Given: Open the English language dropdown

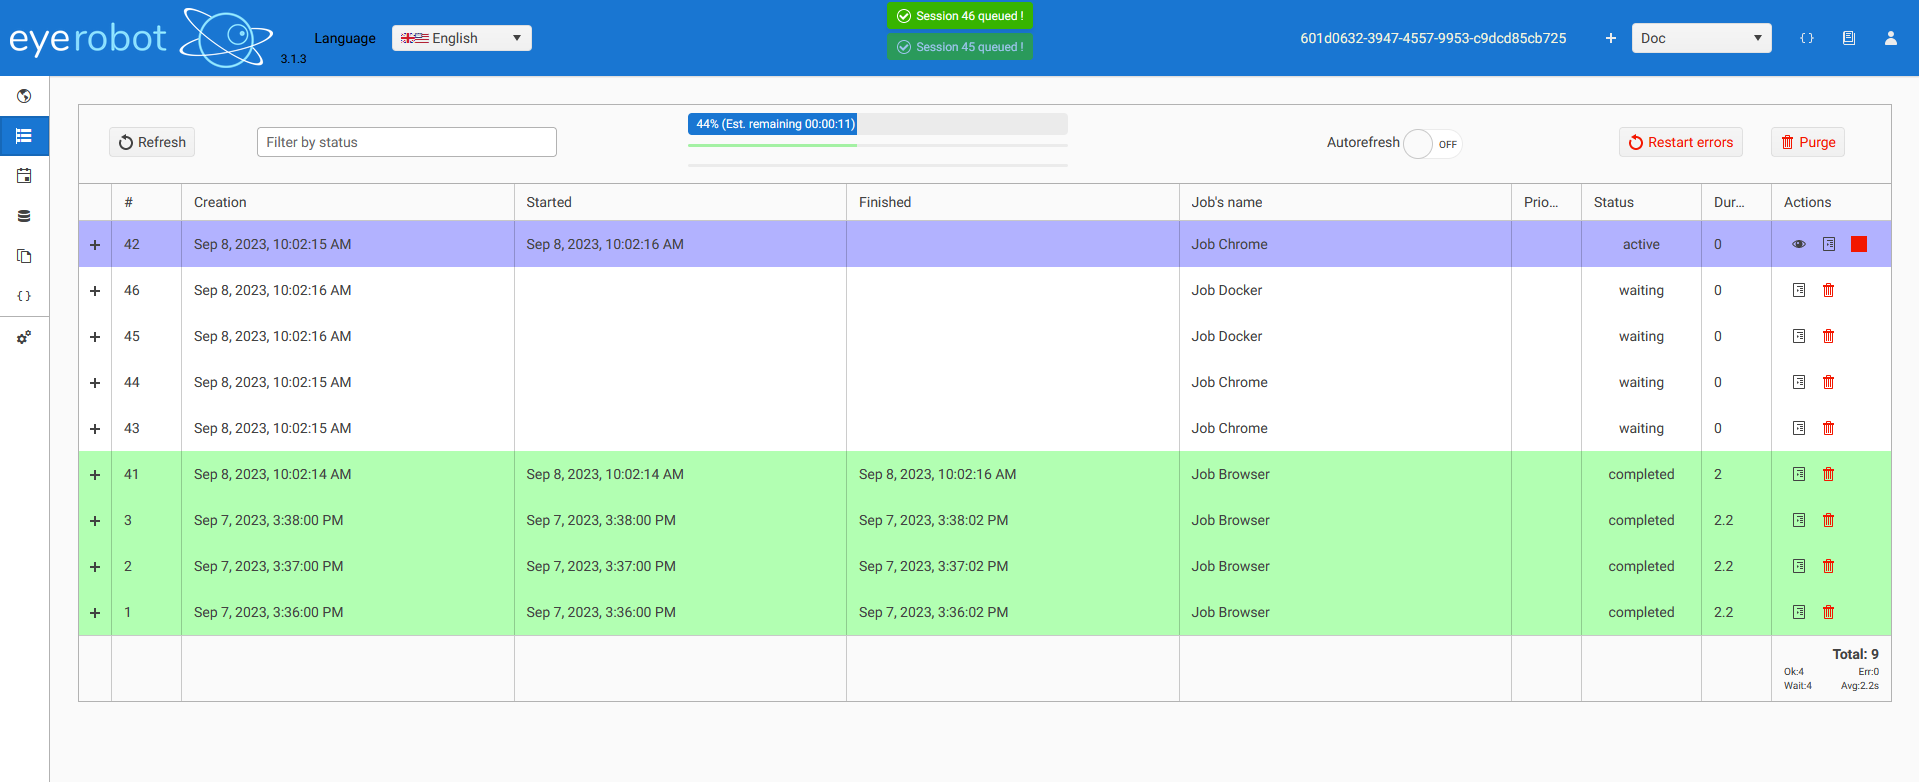Looking at the screenshot, I should tap(461, 38).
